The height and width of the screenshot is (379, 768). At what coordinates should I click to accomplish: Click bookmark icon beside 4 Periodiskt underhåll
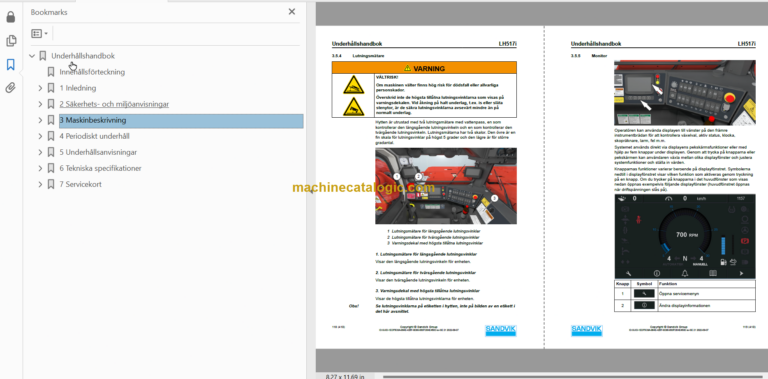point(51,137)
